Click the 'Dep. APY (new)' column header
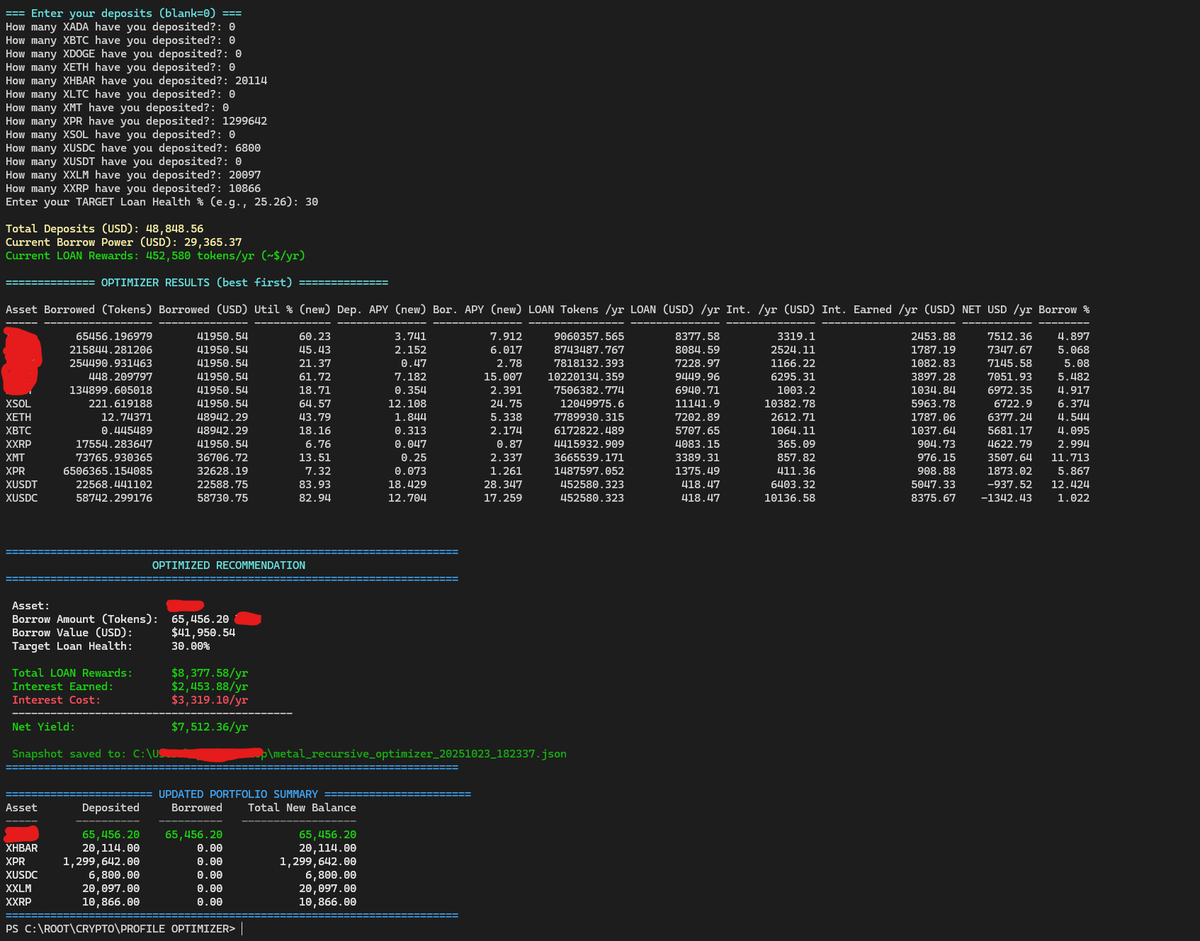The image size is (1200, 941). coord(382,310)
